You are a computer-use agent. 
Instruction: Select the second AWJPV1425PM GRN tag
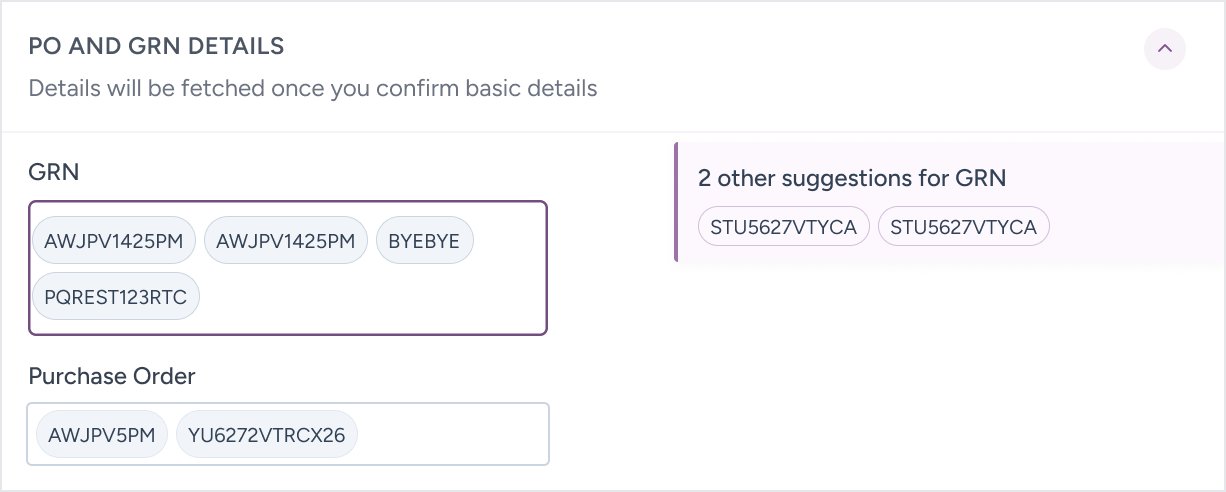coord(286,242)
